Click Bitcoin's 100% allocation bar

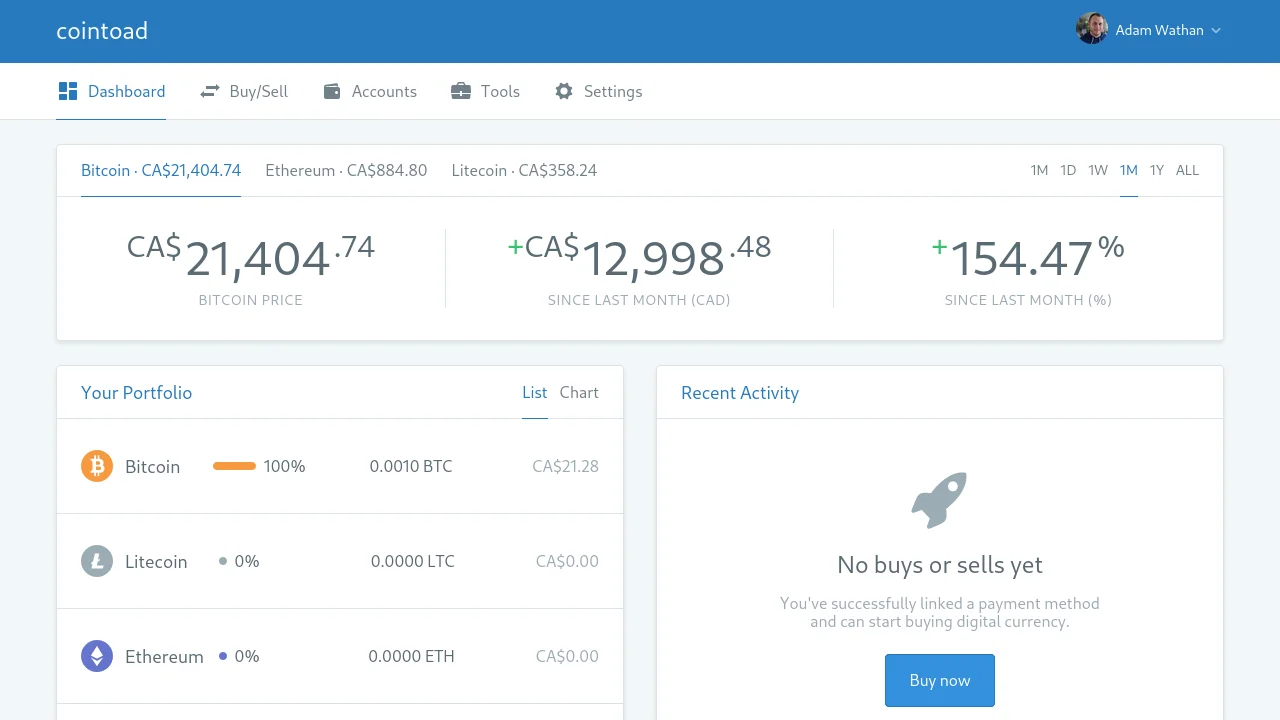234,466
